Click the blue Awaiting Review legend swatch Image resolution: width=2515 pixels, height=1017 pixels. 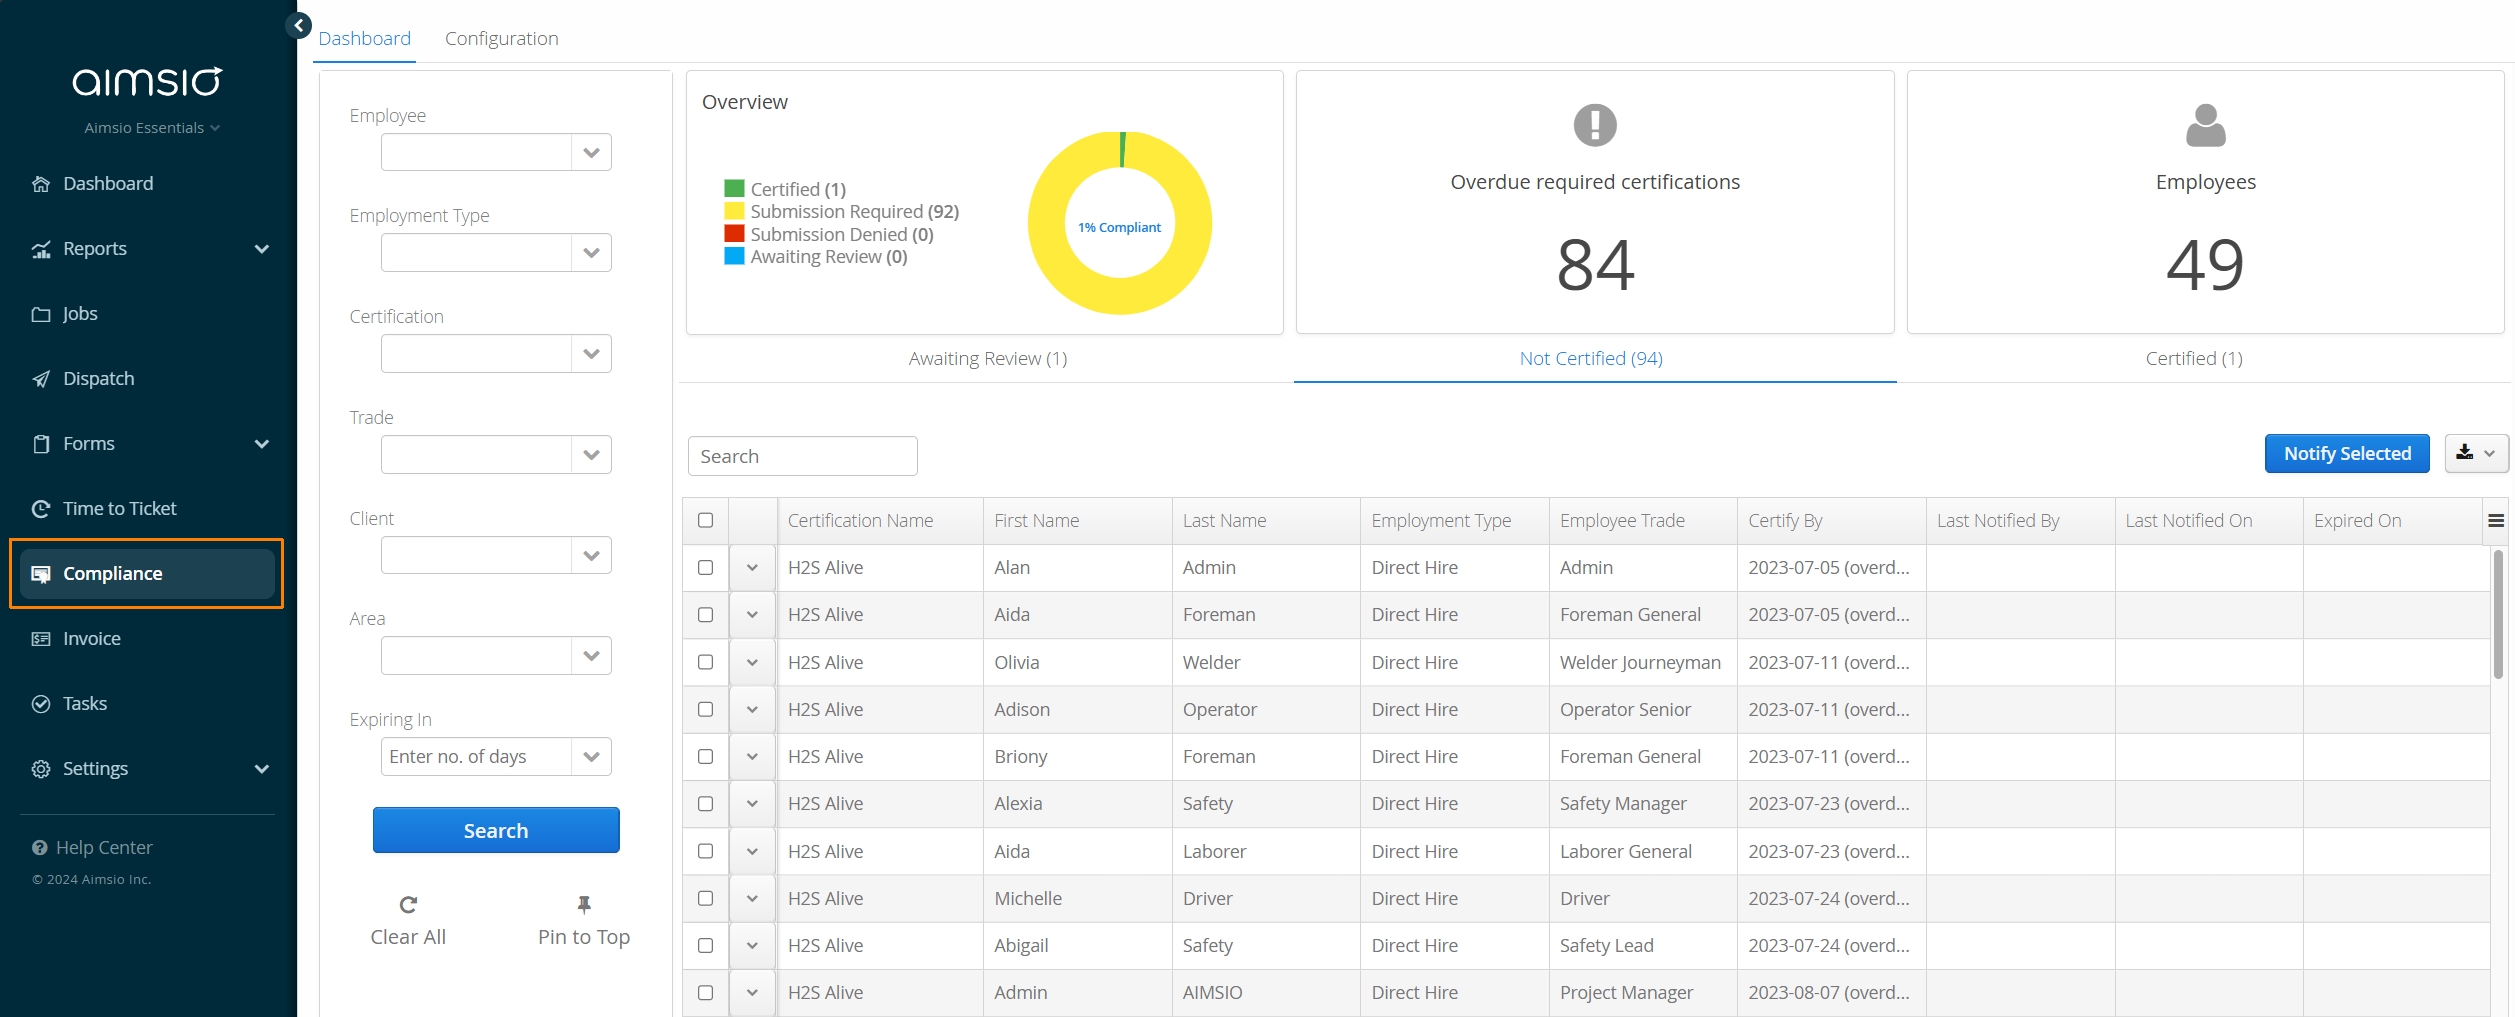[x=734, y=256]
